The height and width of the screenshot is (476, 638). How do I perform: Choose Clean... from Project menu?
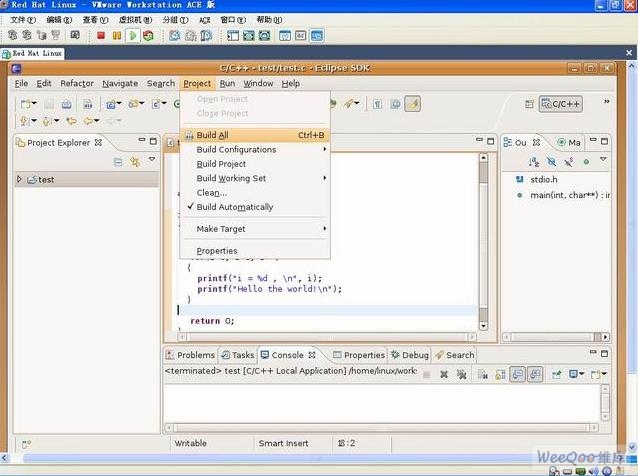point(255,193)
